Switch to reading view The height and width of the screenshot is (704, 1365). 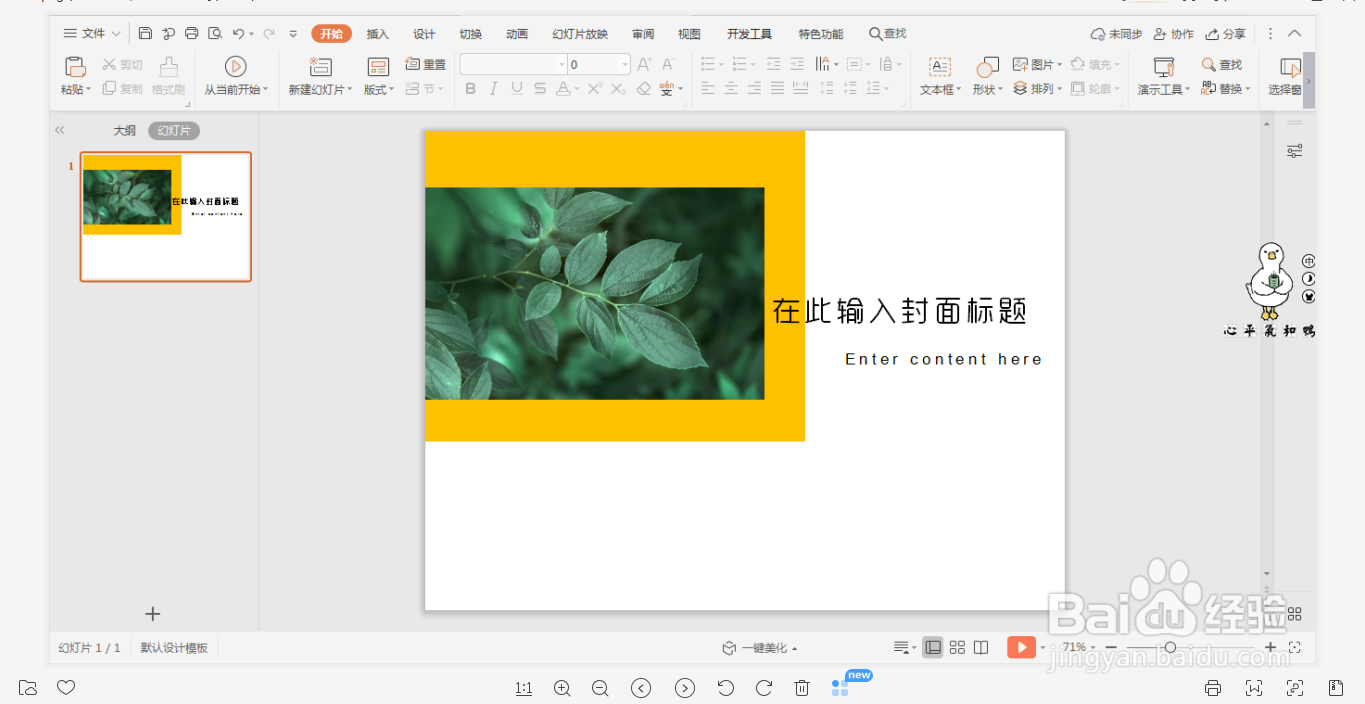[x=981, y=648]
